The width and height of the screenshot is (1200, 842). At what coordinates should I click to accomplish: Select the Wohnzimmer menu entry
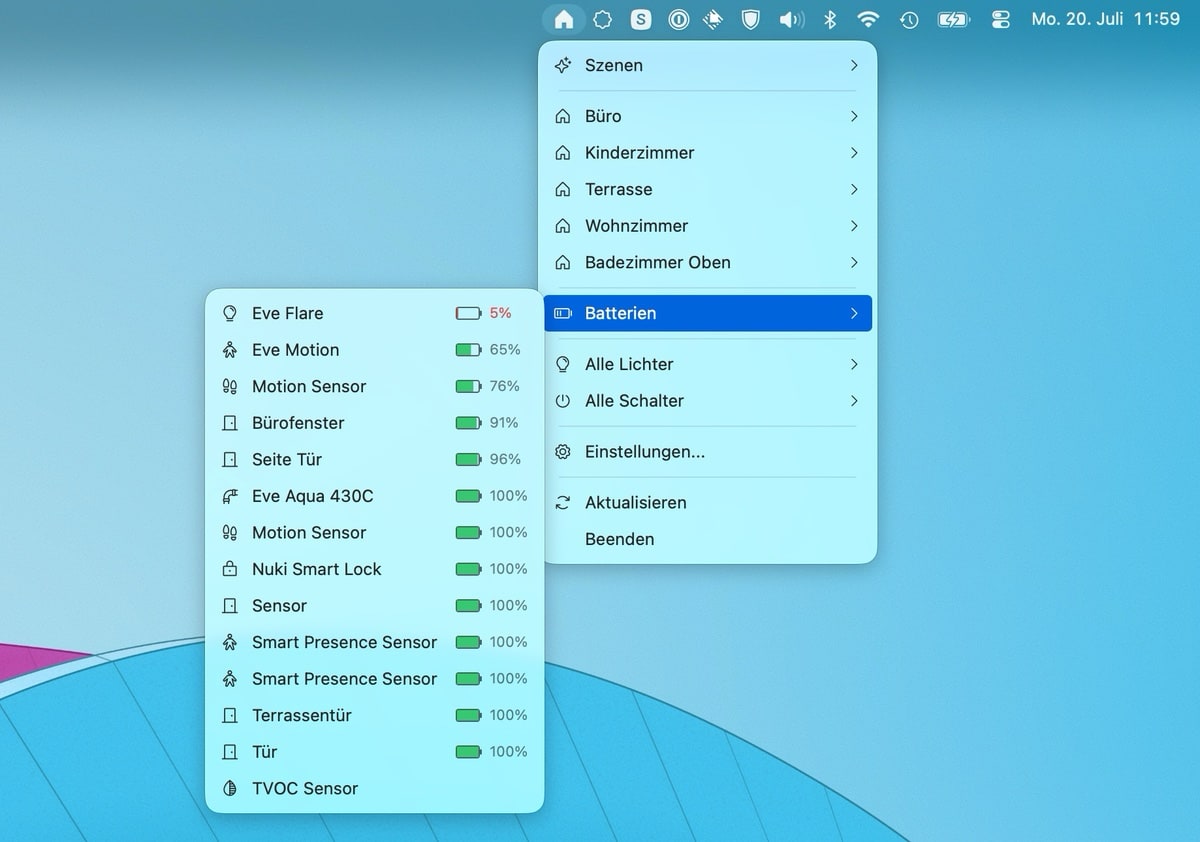(708, 226)
